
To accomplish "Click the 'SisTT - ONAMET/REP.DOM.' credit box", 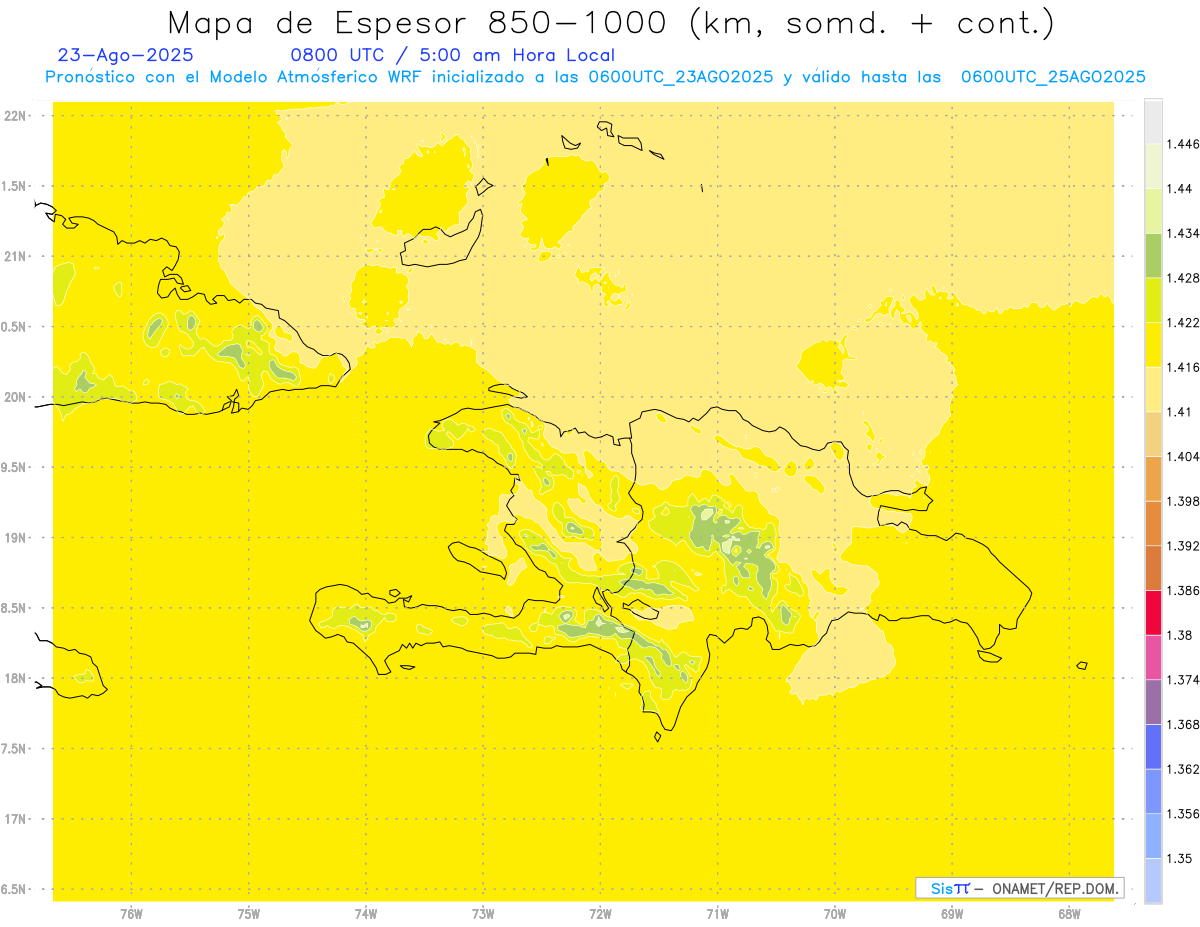I will coord(1020,888).
